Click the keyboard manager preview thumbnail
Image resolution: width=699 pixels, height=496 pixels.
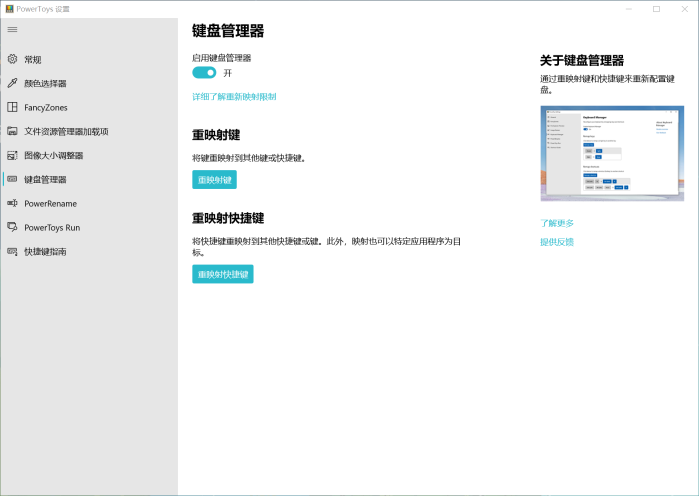(x=612, y=153)
